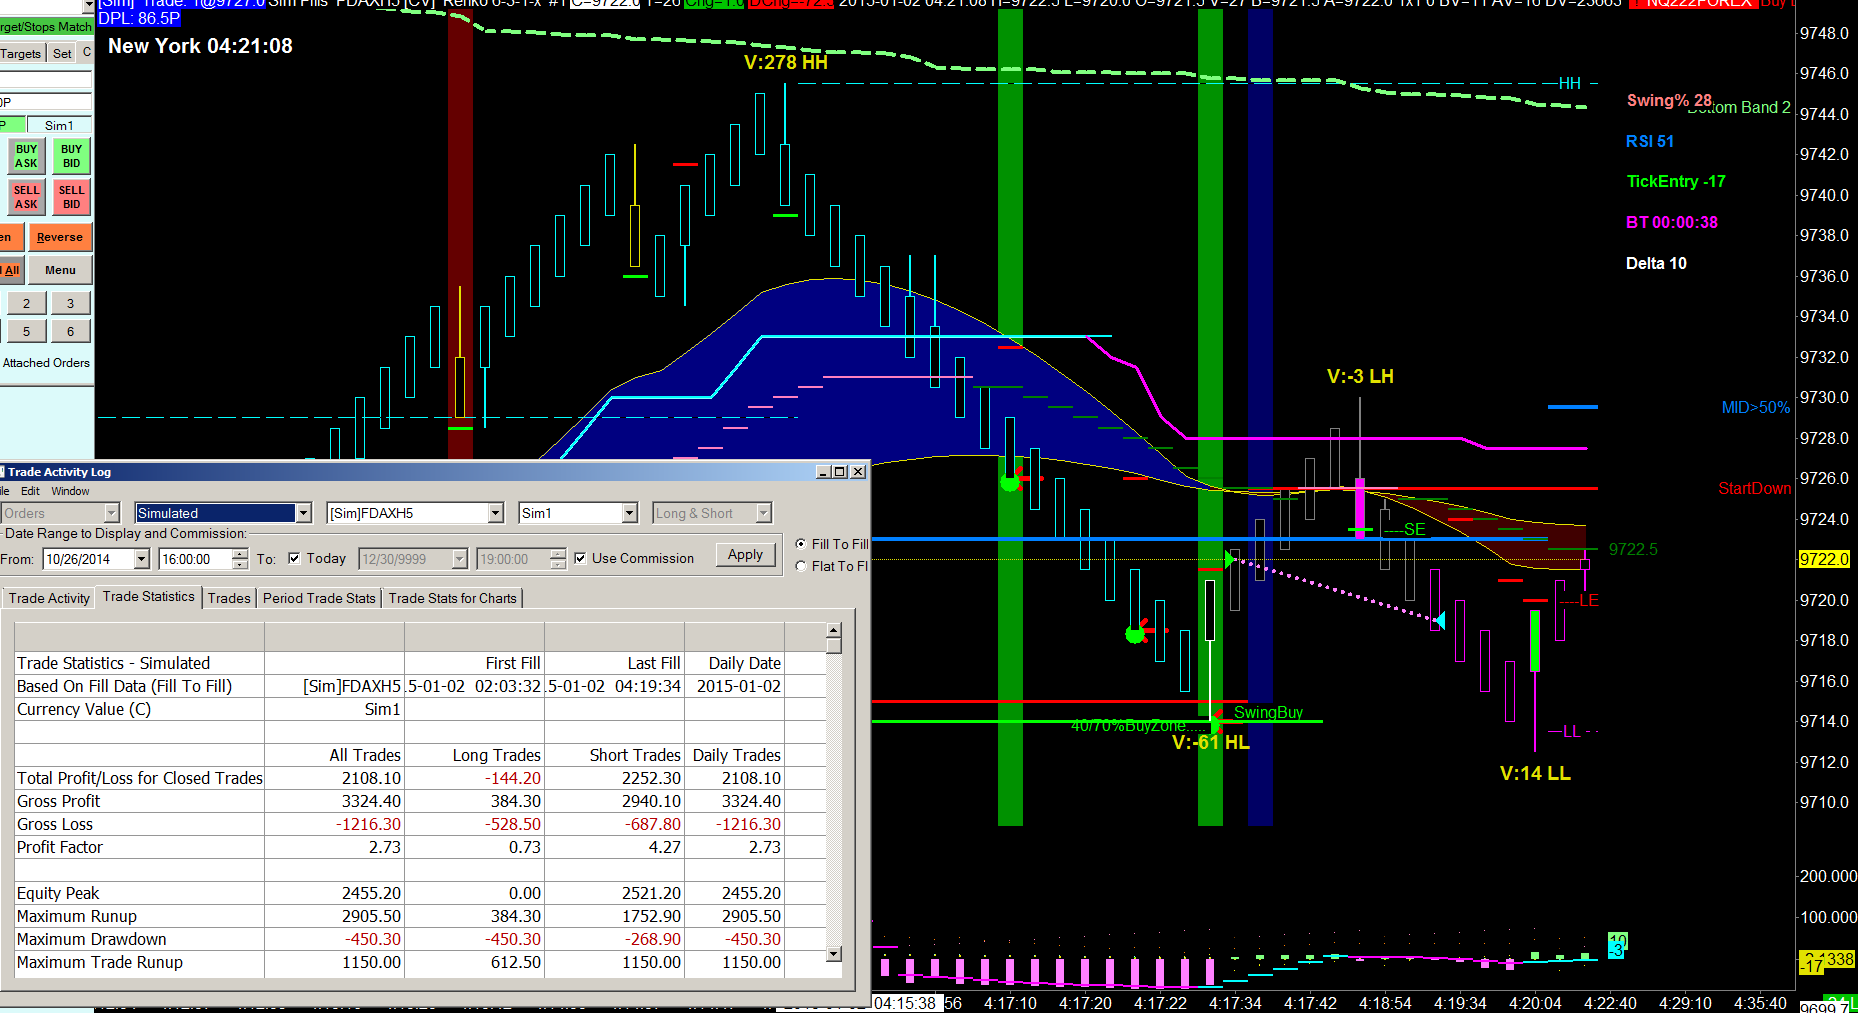Viewport: 1858px width, 1013px height.
Task: Switch to the Trade Activity tab
Action: [x=49, y=598]
